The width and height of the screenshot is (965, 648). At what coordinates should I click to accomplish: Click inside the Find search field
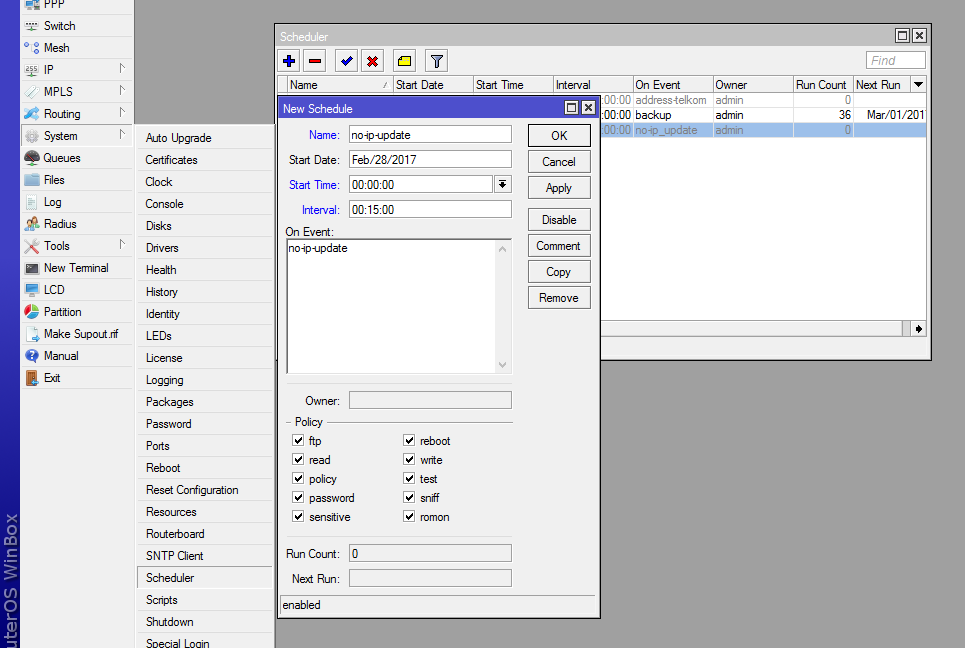point(895,59)
